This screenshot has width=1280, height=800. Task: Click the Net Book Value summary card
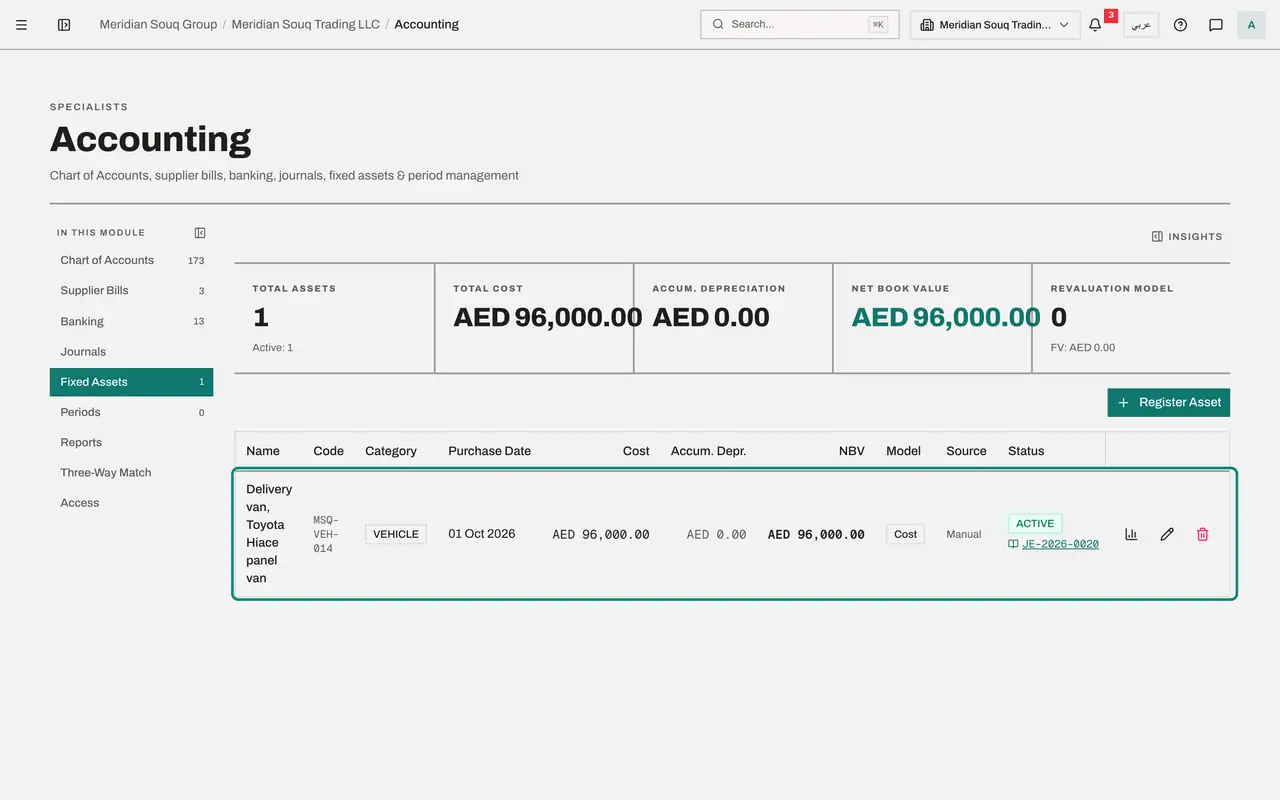click(932, 318)
